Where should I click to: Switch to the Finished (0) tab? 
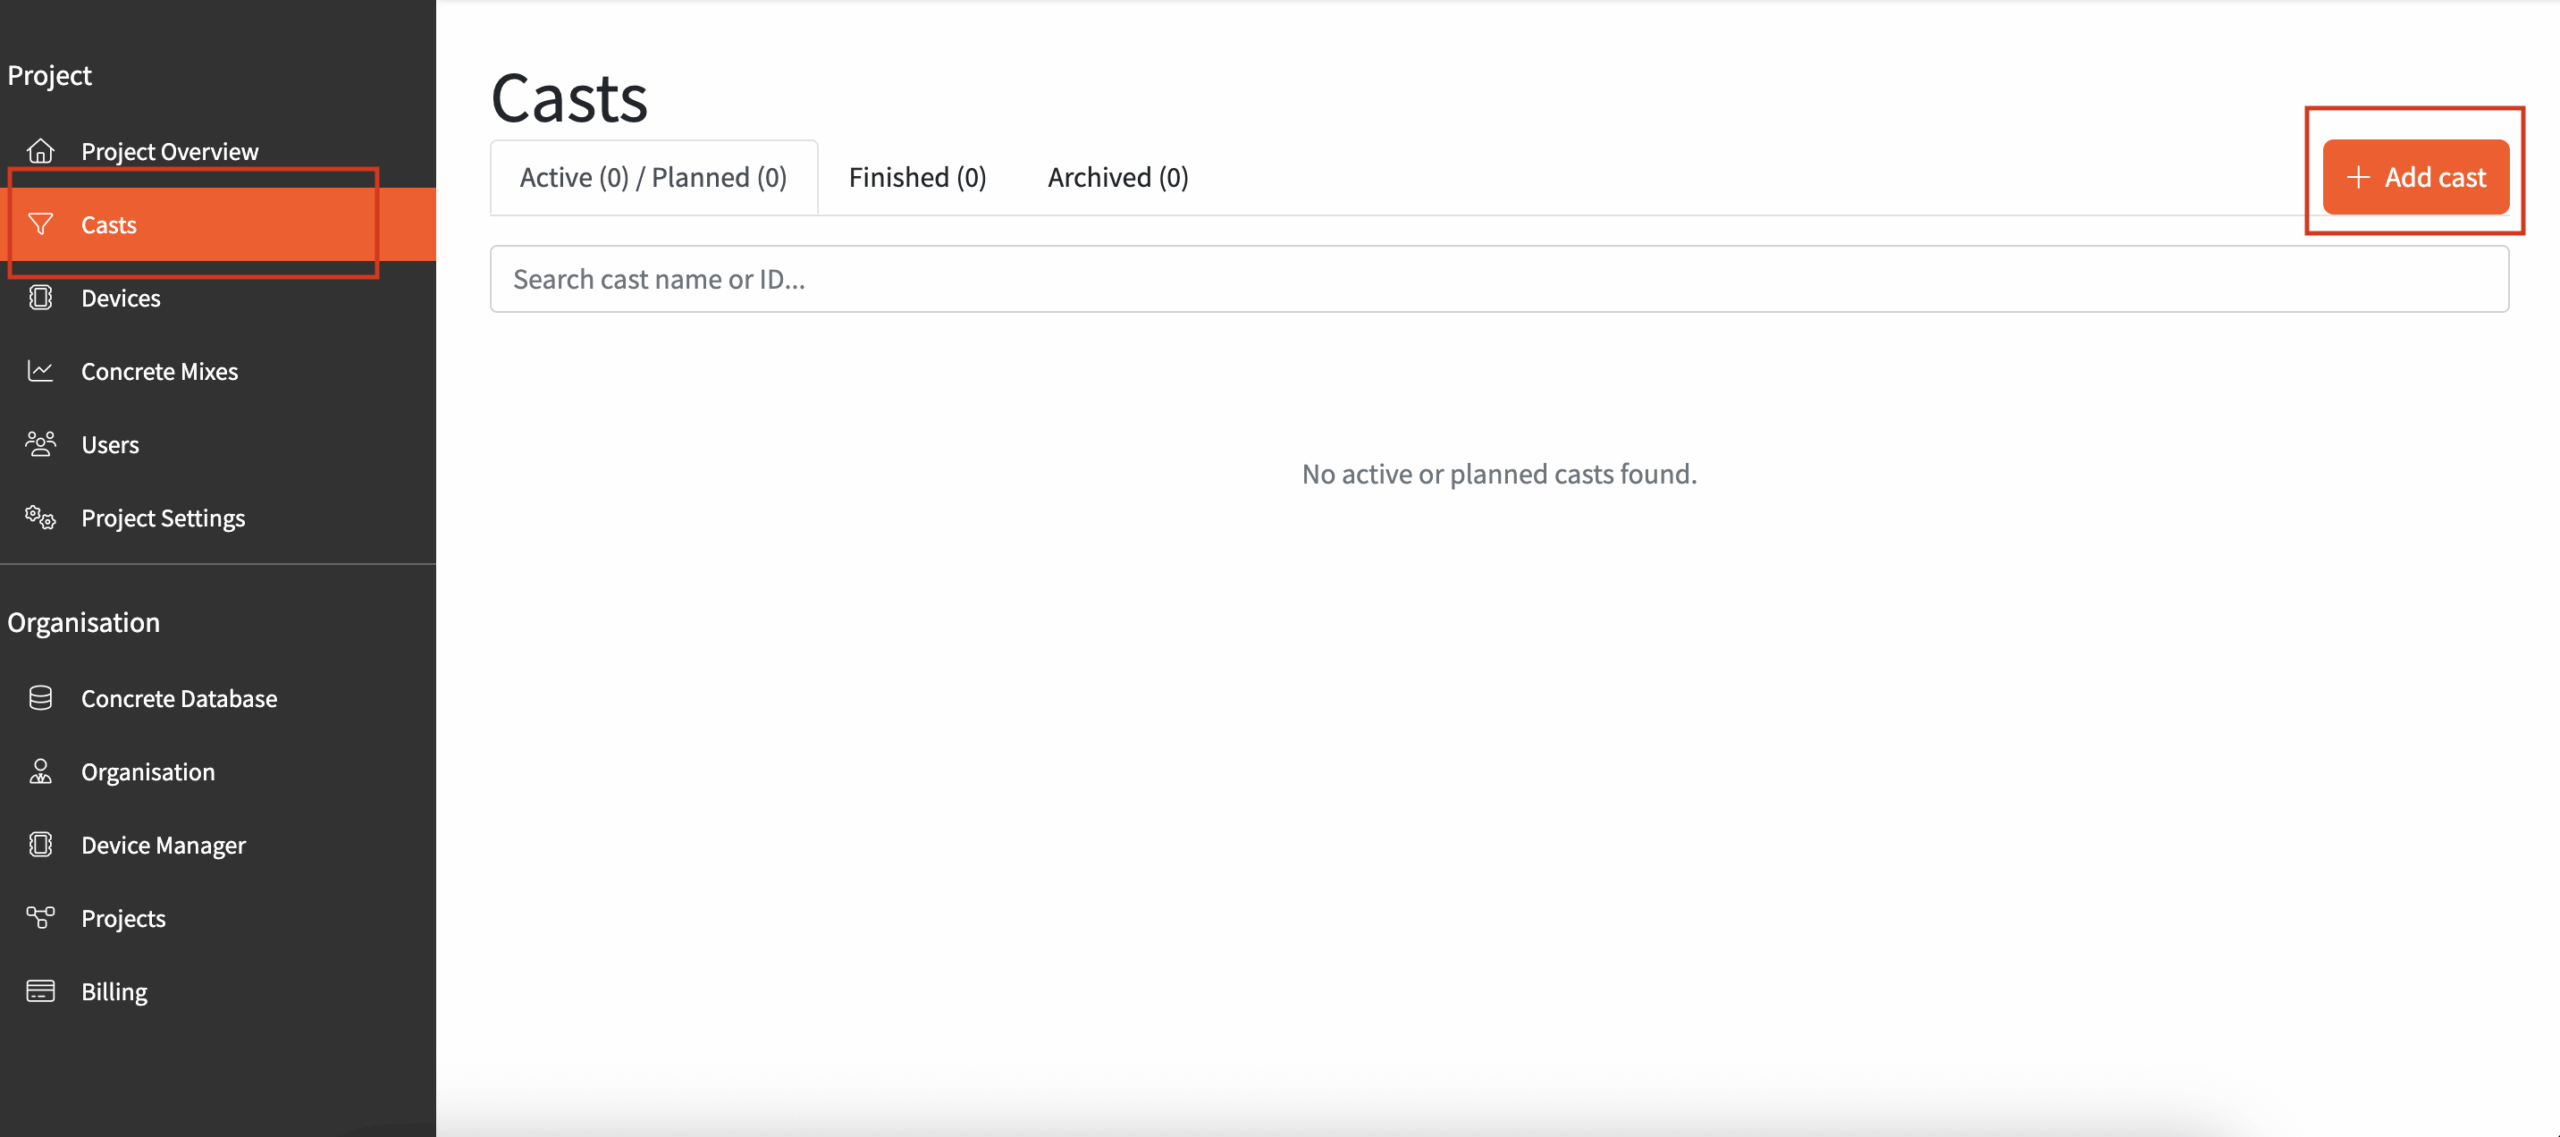pyautogui.click(x=917, y=178)
